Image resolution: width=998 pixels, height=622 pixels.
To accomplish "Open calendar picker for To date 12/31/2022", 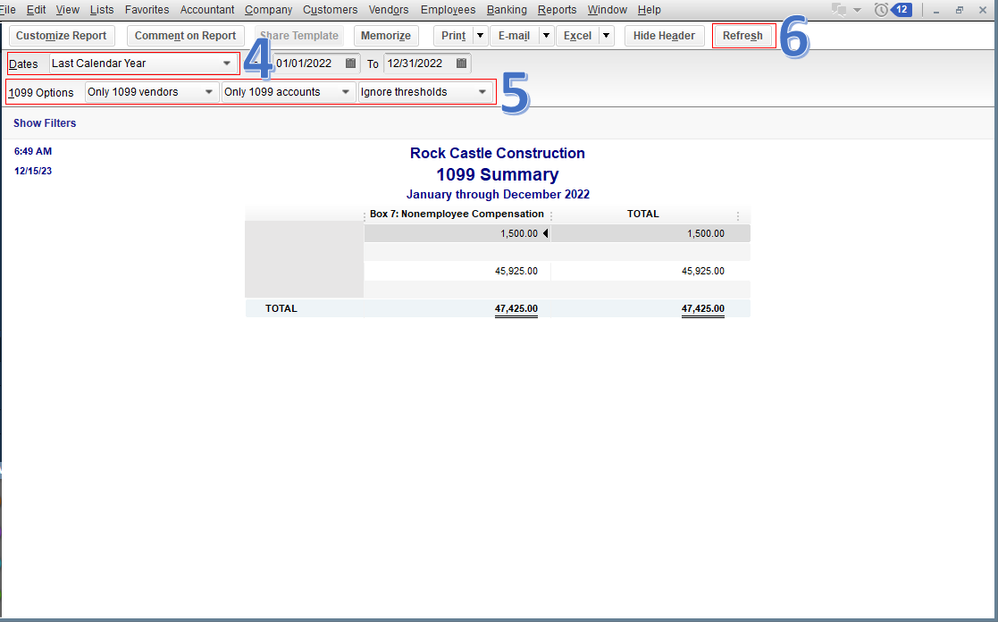I will [x=461, y=63].
